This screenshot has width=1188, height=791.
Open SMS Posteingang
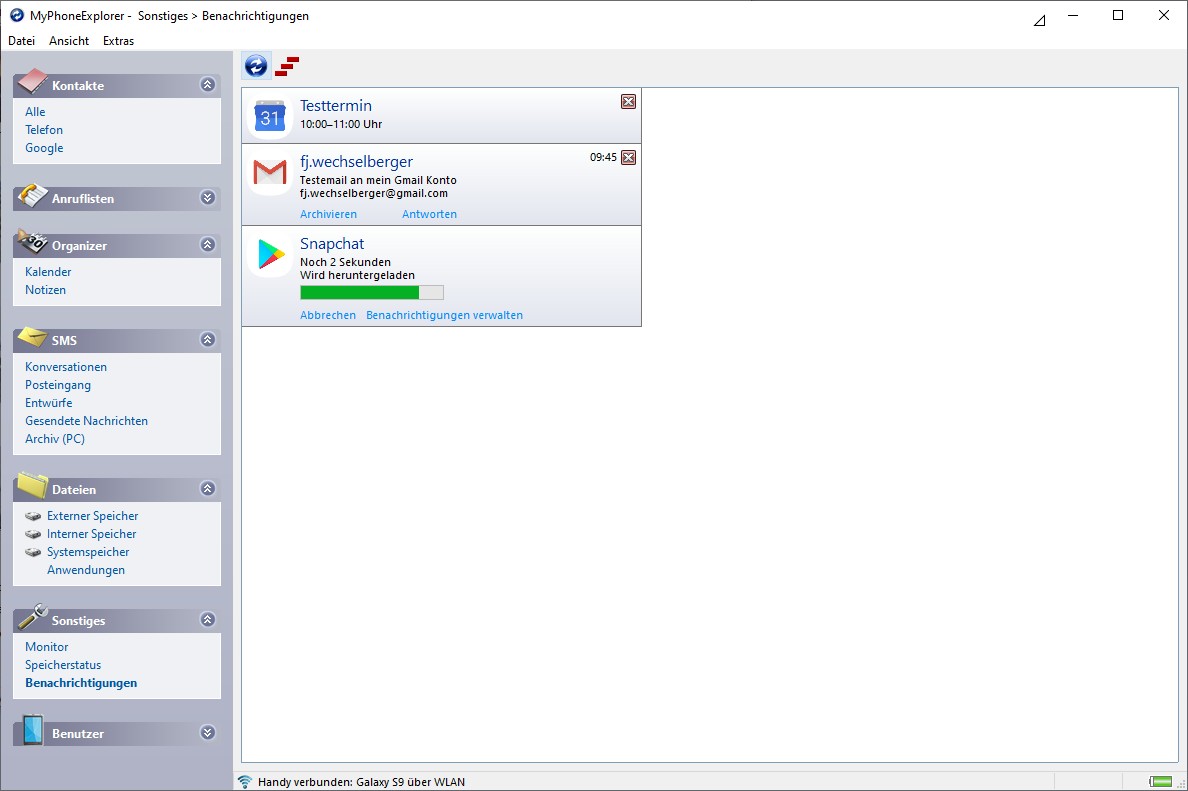point(58,385)
